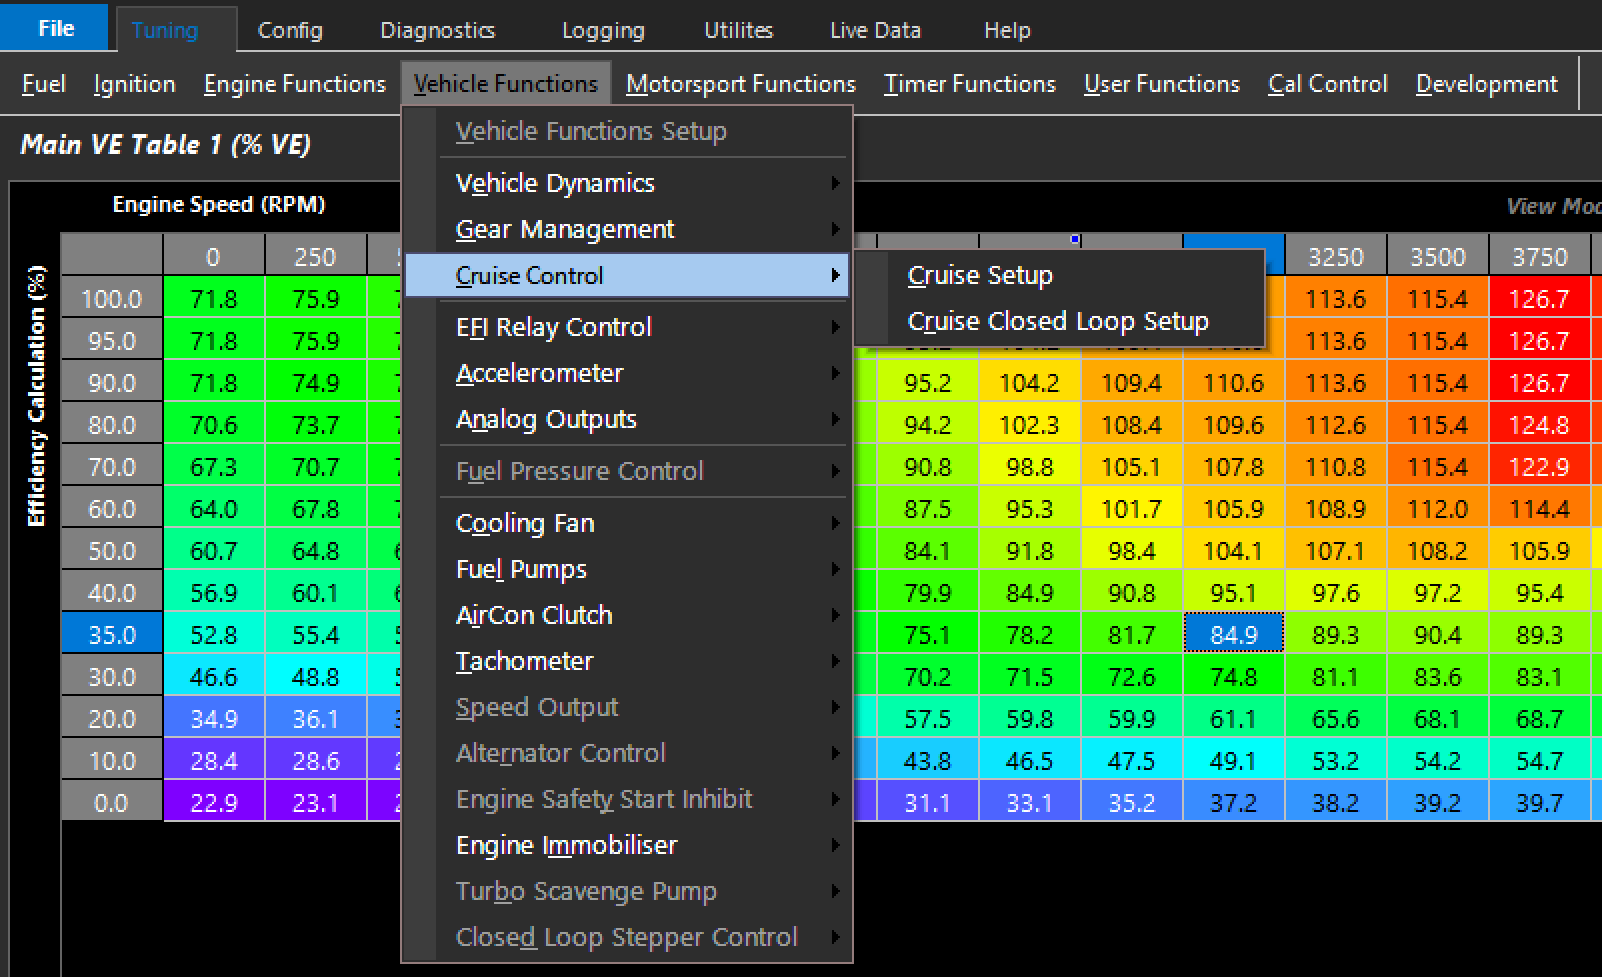
Task: Select the 0.0 efficiency row header
Action: coord(111,802)
